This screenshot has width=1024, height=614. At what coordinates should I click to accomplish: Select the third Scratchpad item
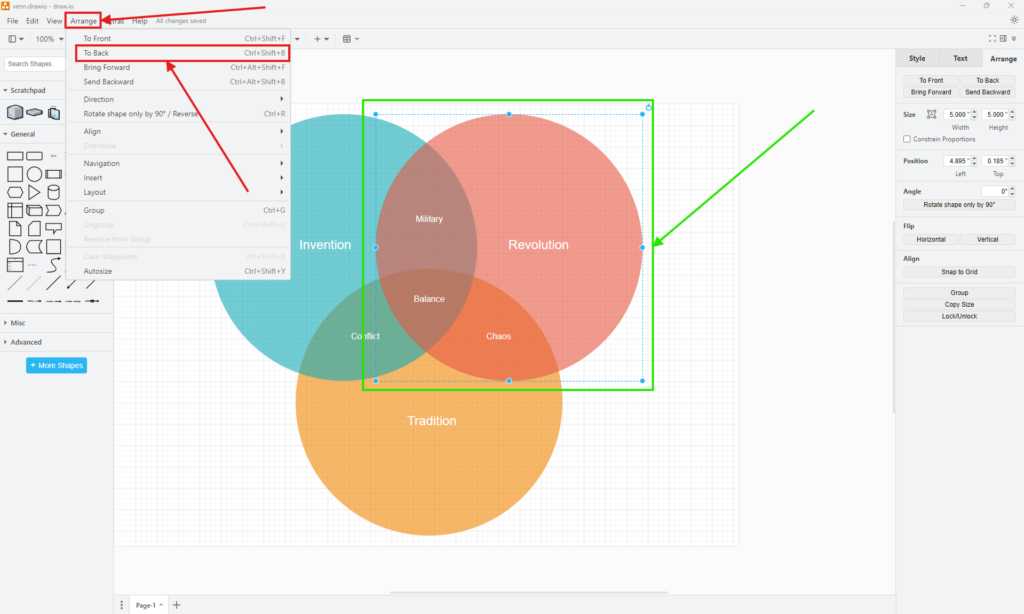54,113
